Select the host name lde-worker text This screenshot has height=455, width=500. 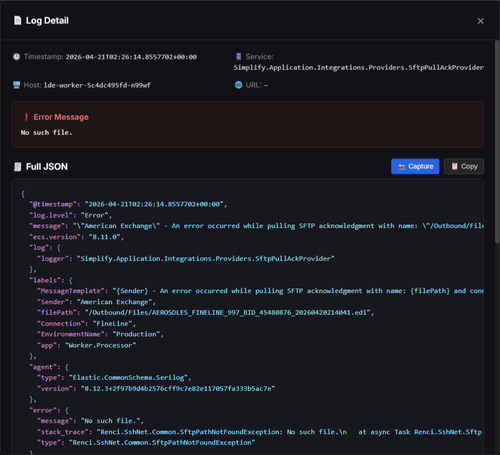click(x=97, y=85)
